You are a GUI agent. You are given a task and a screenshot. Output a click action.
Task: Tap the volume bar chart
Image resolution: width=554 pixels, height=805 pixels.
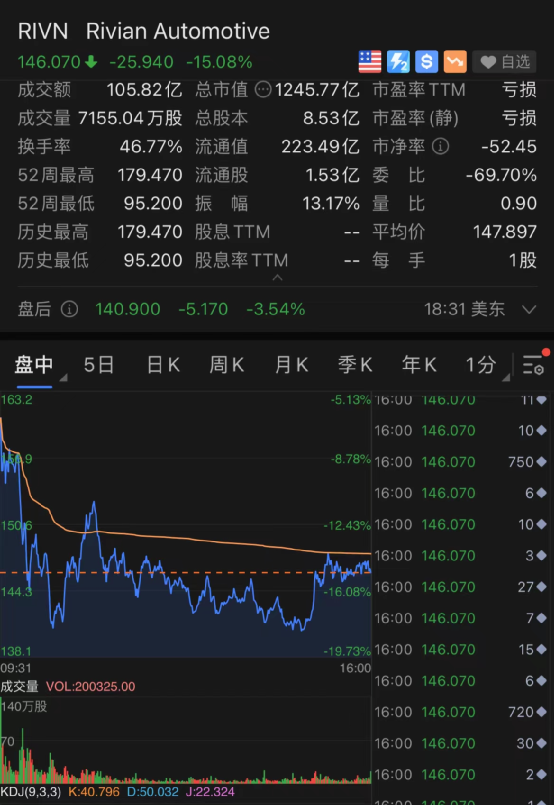pyautogui.click(x=185, y=741)
